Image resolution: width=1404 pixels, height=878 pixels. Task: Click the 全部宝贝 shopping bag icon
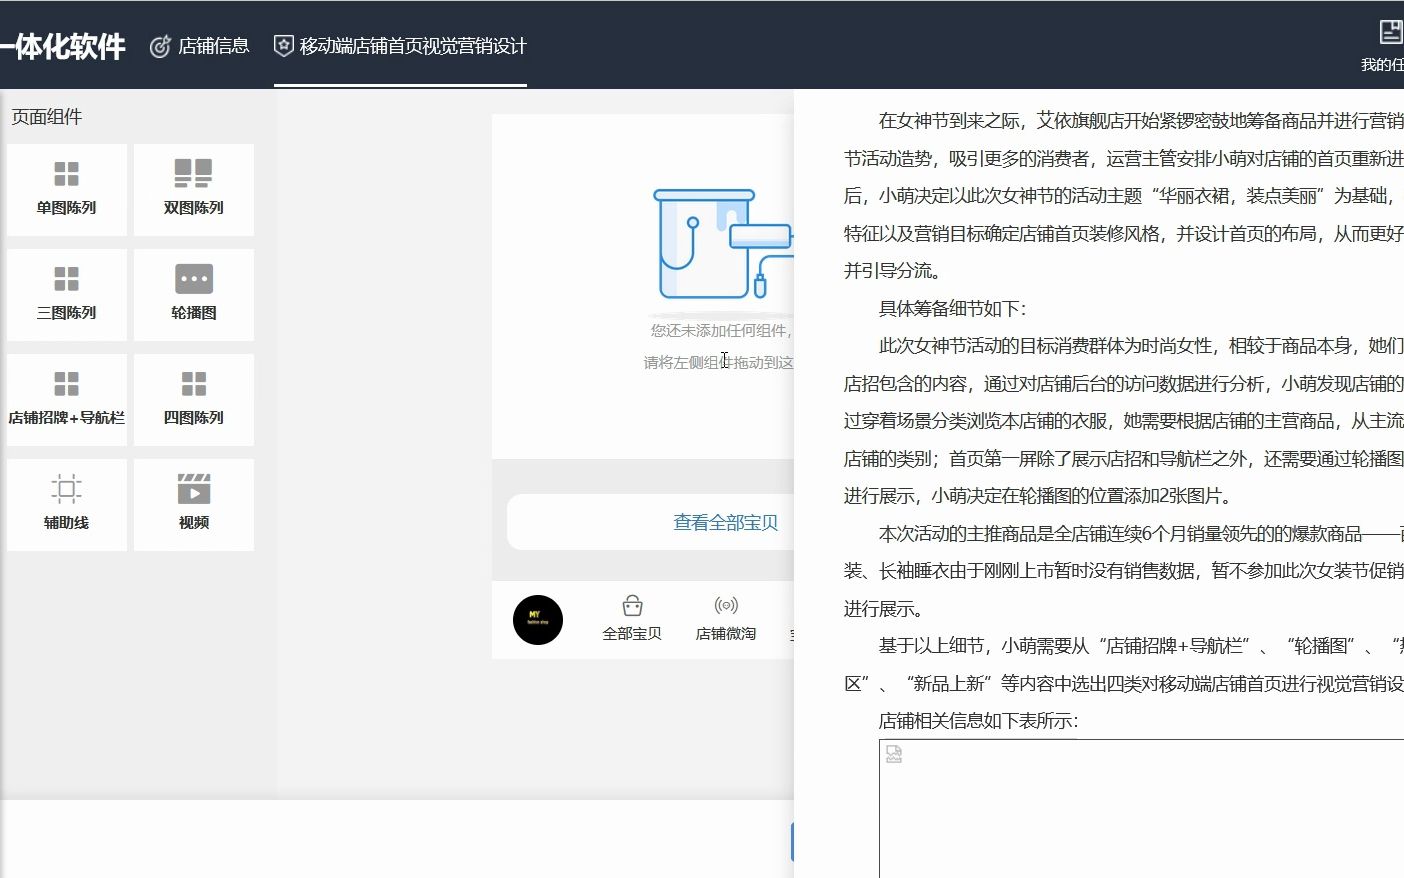click(x=631, y=607)
